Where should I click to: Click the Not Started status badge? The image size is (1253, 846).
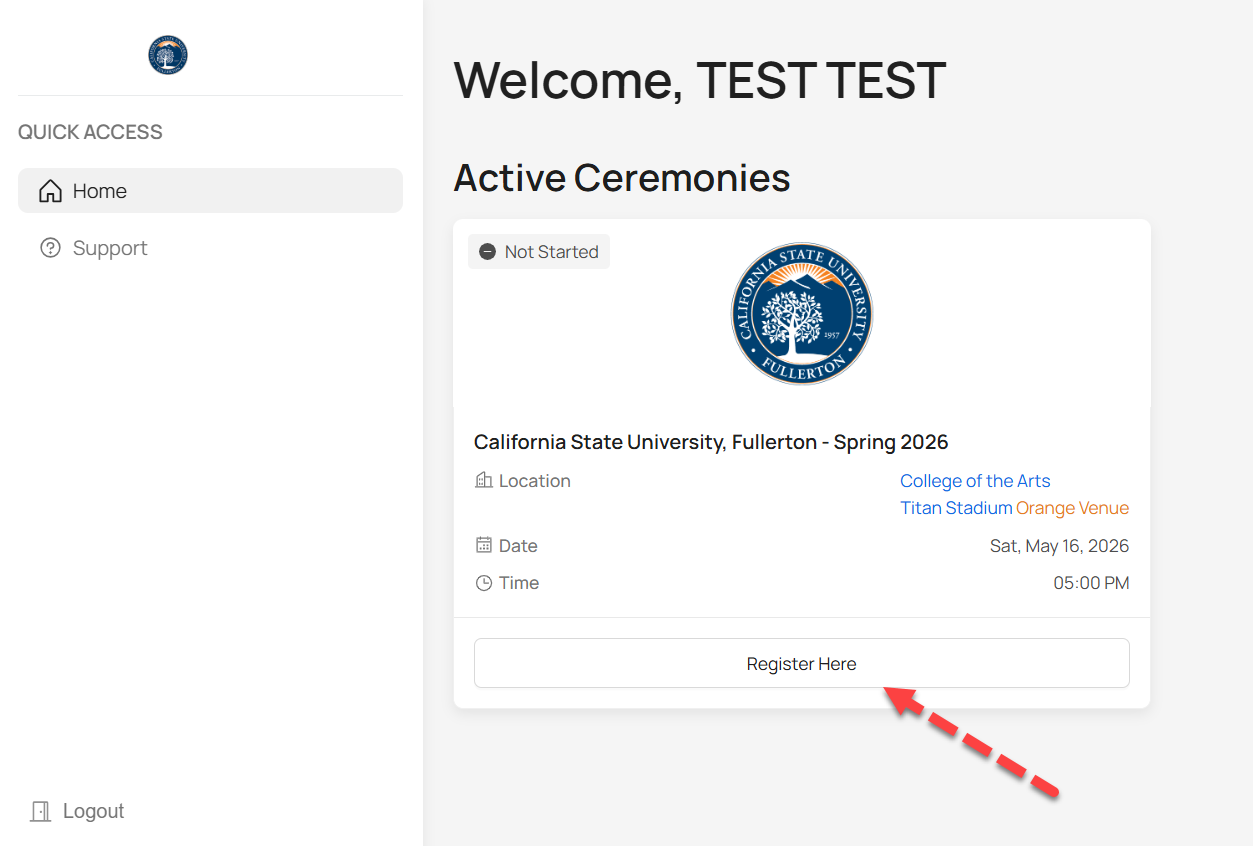(x=538, y=251)
